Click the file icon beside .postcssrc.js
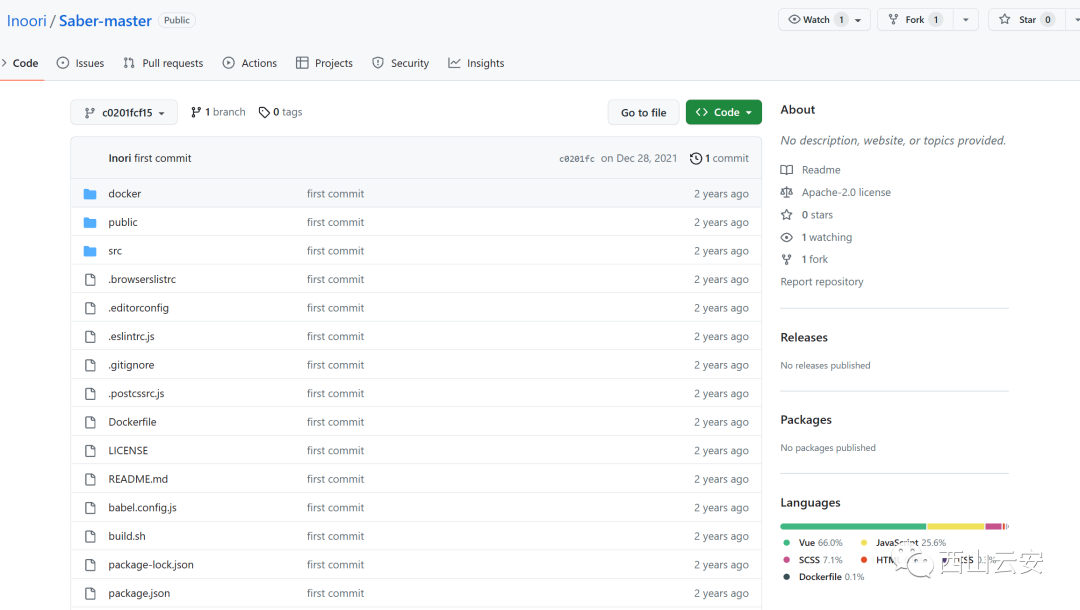The image size is (1080, 610). tap(90, 394)
